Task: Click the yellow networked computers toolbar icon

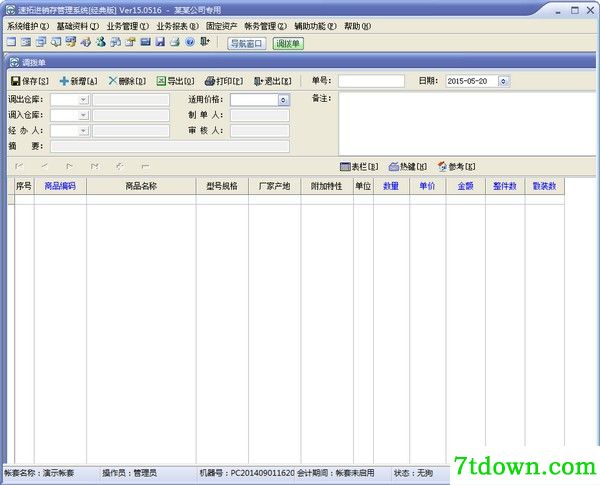Action: click(71, 42)
